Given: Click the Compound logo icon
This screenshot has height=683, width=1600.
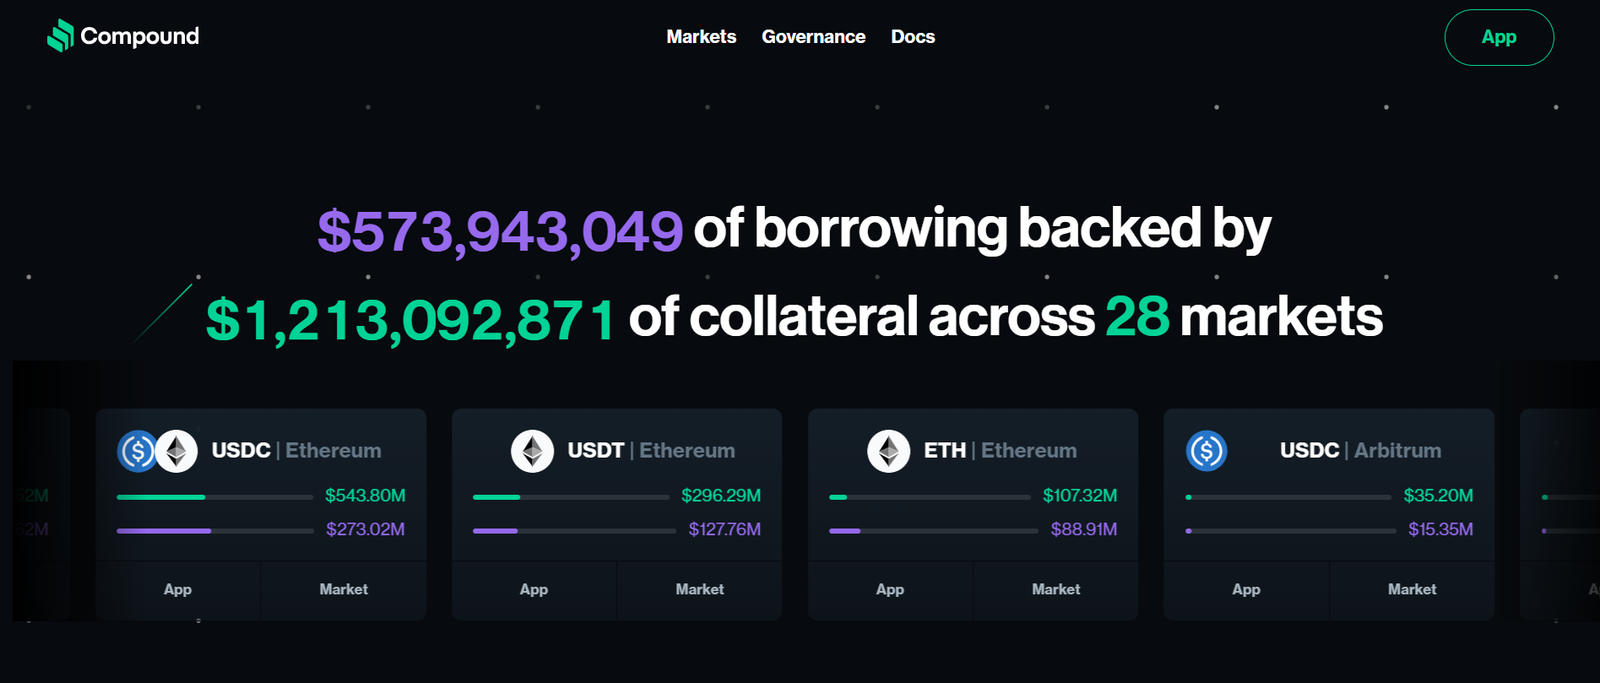Looking at the screenshot, I should (x=61, y=36).
